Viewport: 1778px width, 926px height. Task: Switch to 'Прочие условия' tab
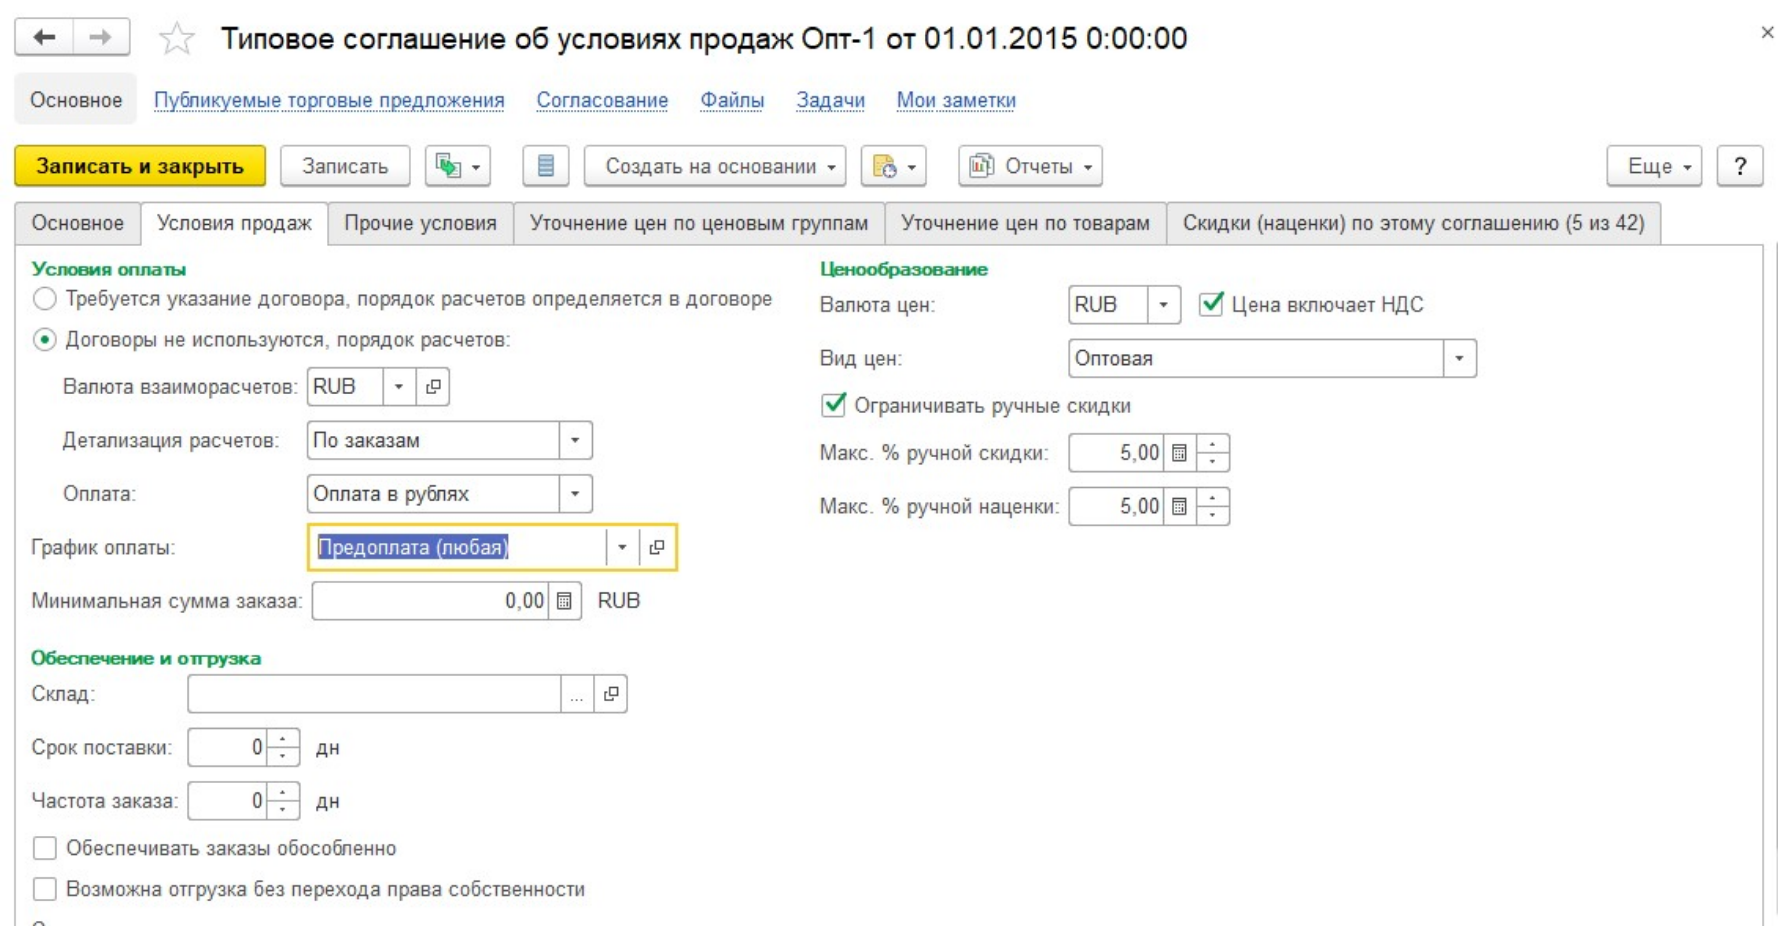(420, 223)
